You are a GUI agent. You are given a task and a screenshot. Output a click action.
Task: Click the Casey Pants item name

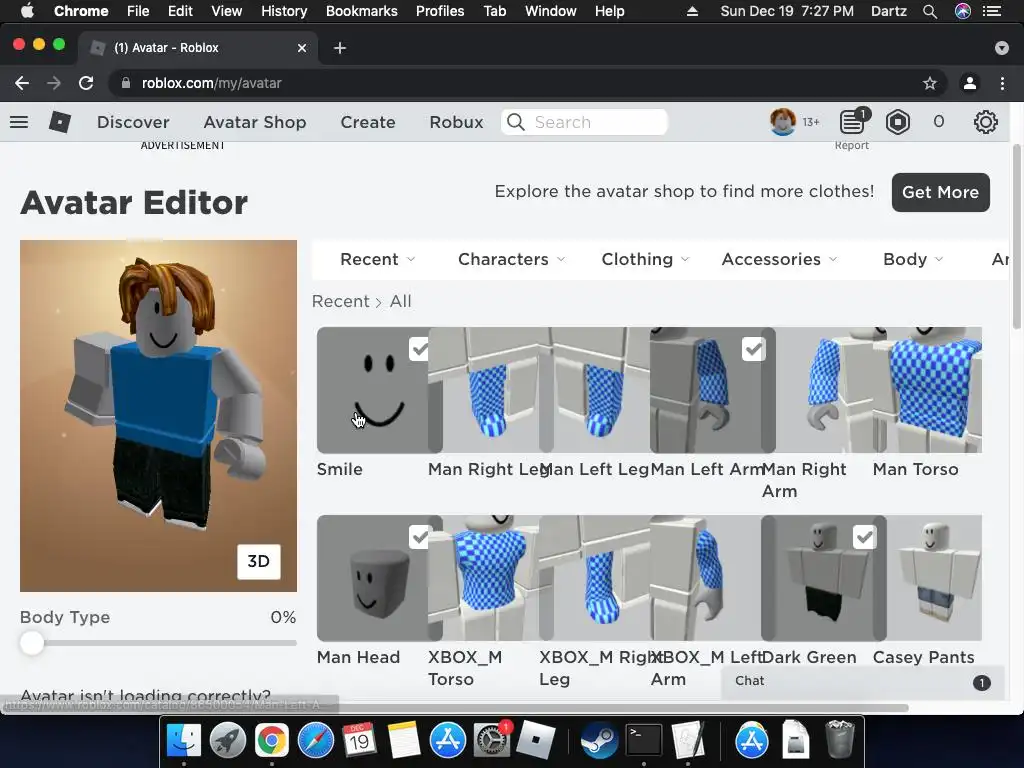coord(923,657)
